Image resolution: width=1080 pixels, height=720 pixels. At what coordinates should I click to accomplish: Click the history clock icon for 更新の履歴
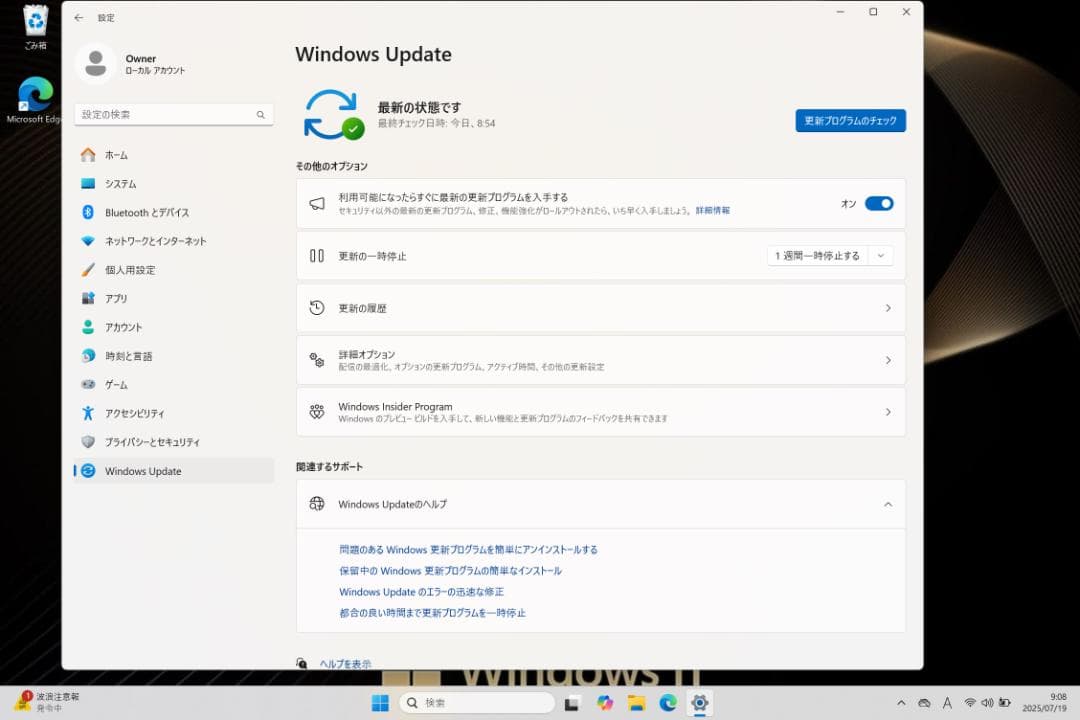317,308
